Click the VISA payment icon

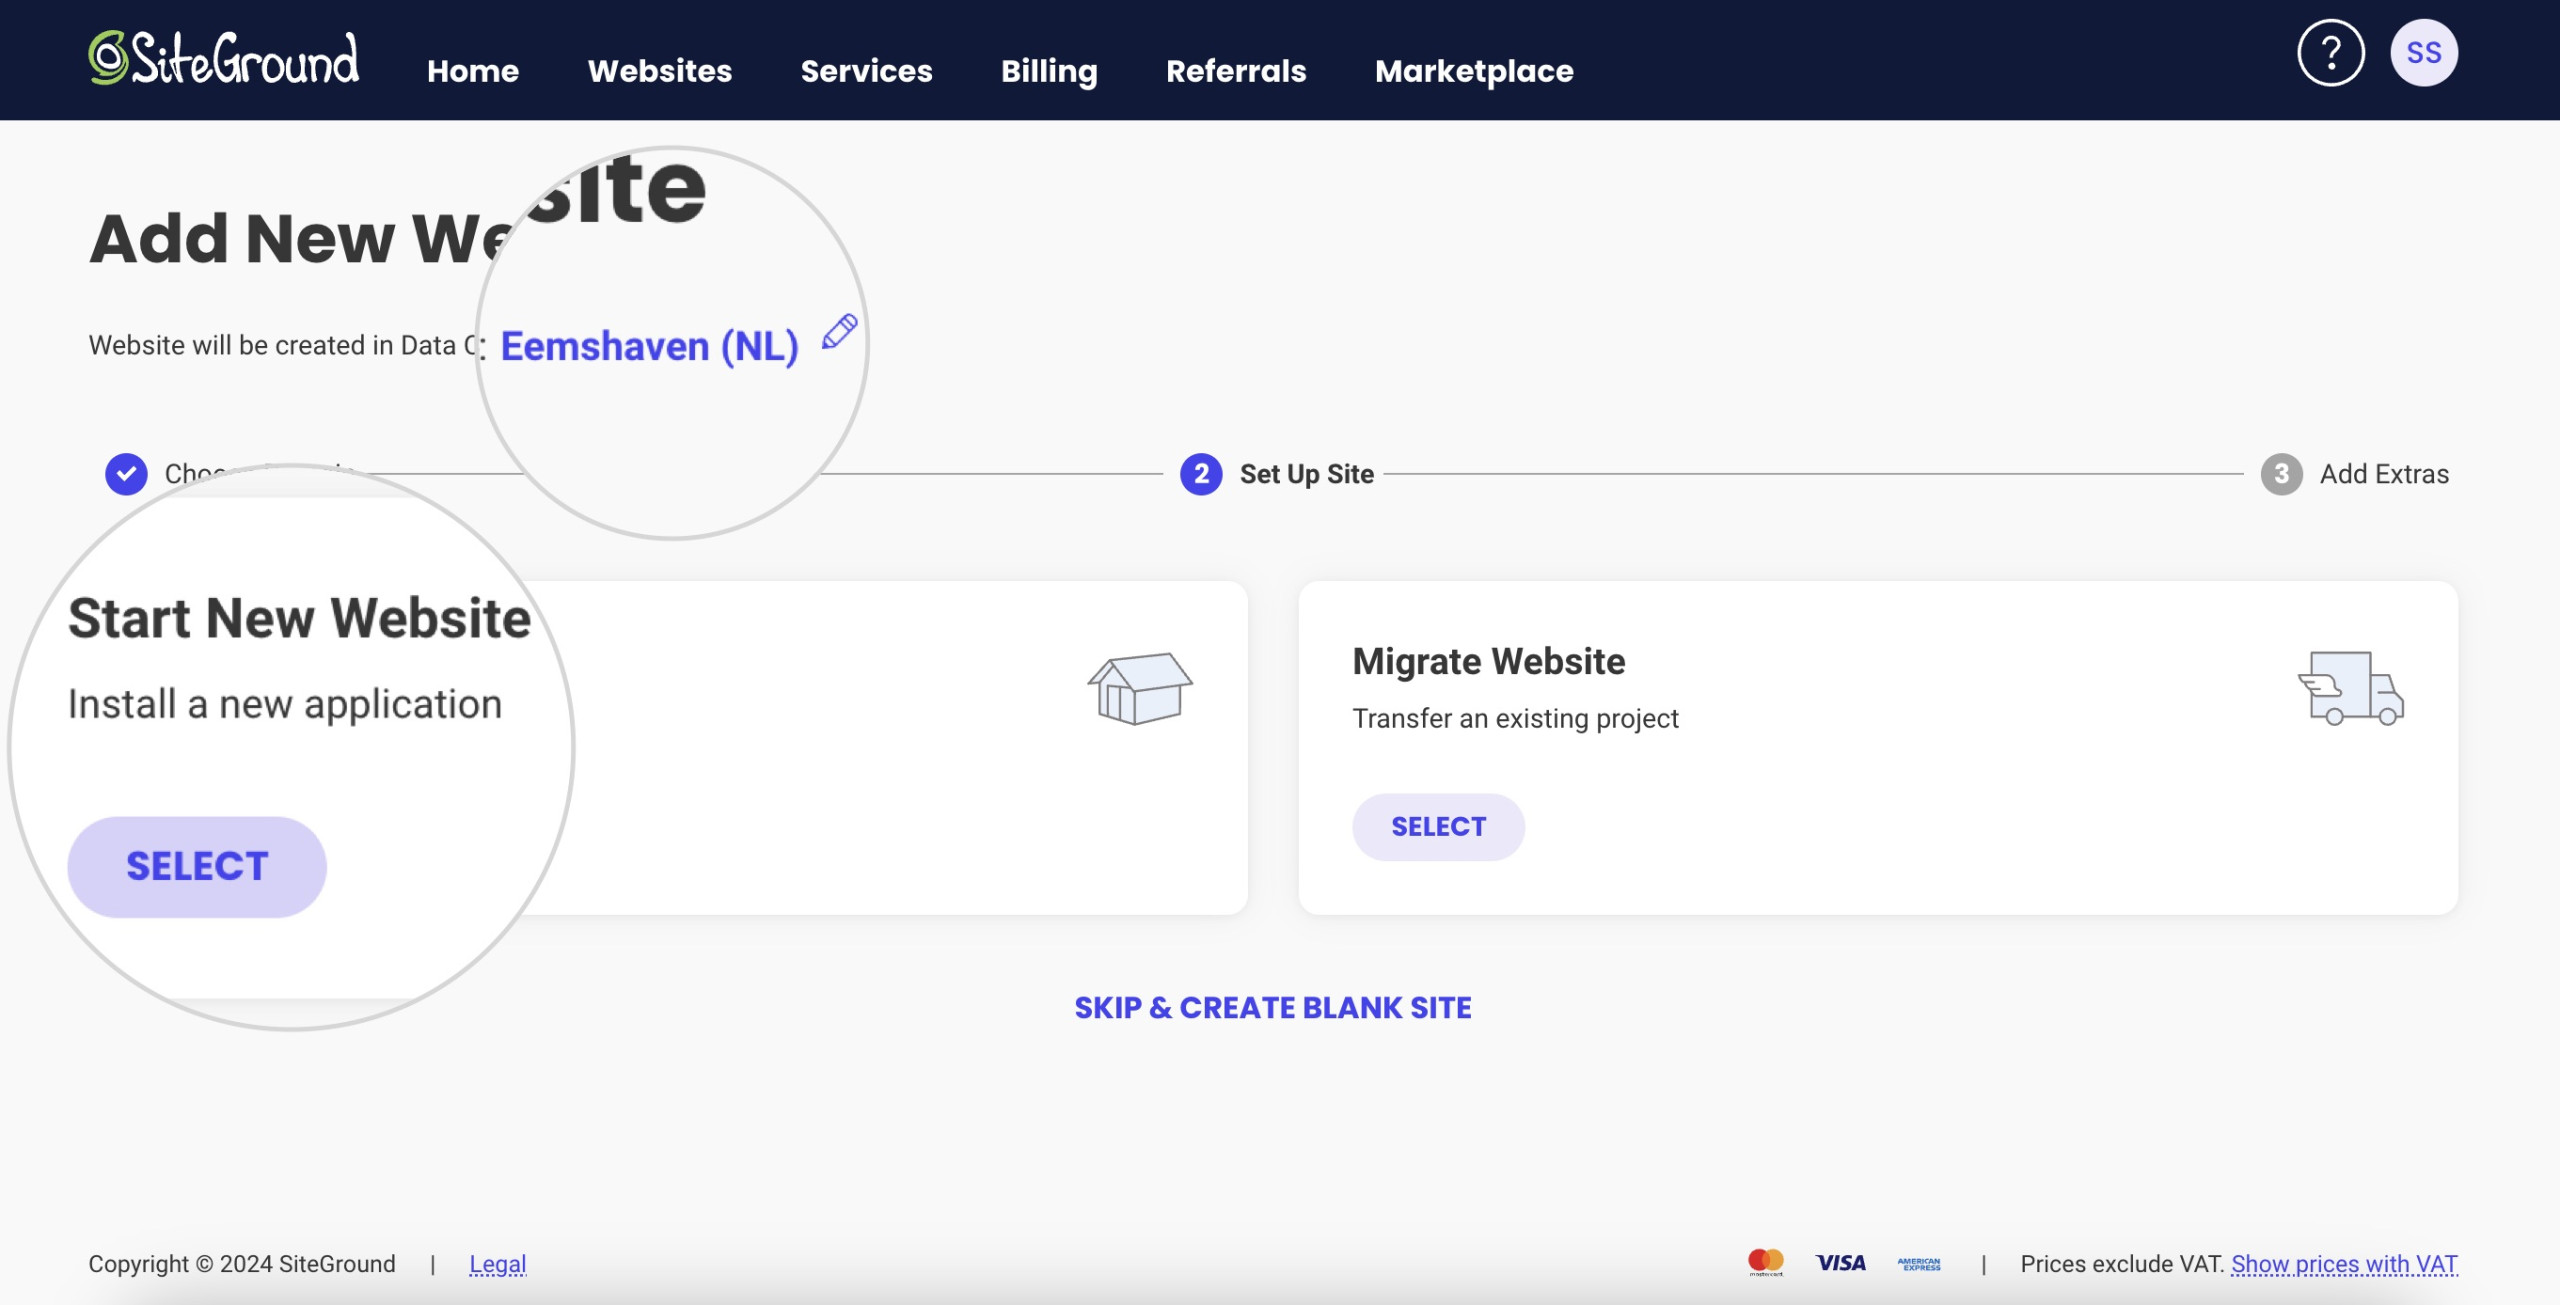1841,1263
